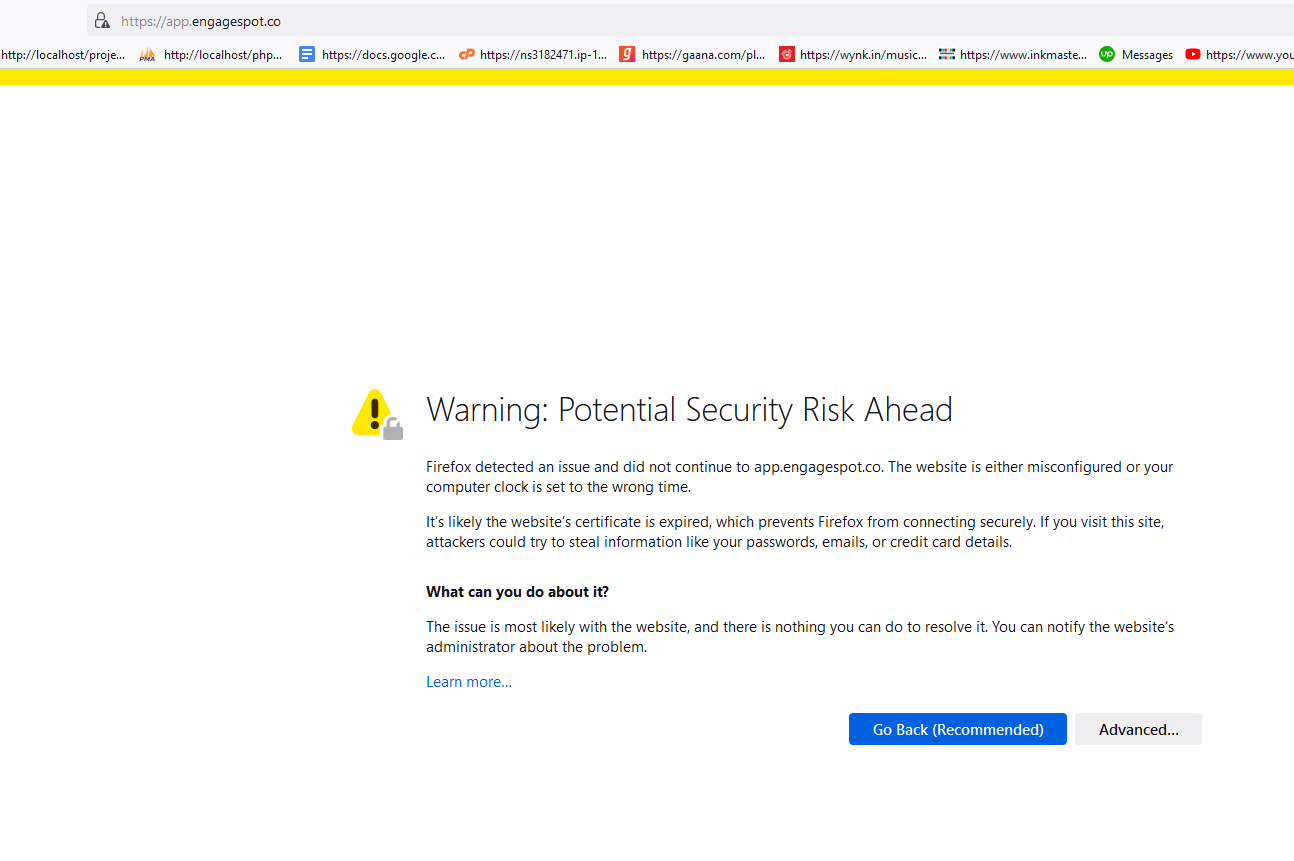Open the Learn more... link

tap(469, 682)
